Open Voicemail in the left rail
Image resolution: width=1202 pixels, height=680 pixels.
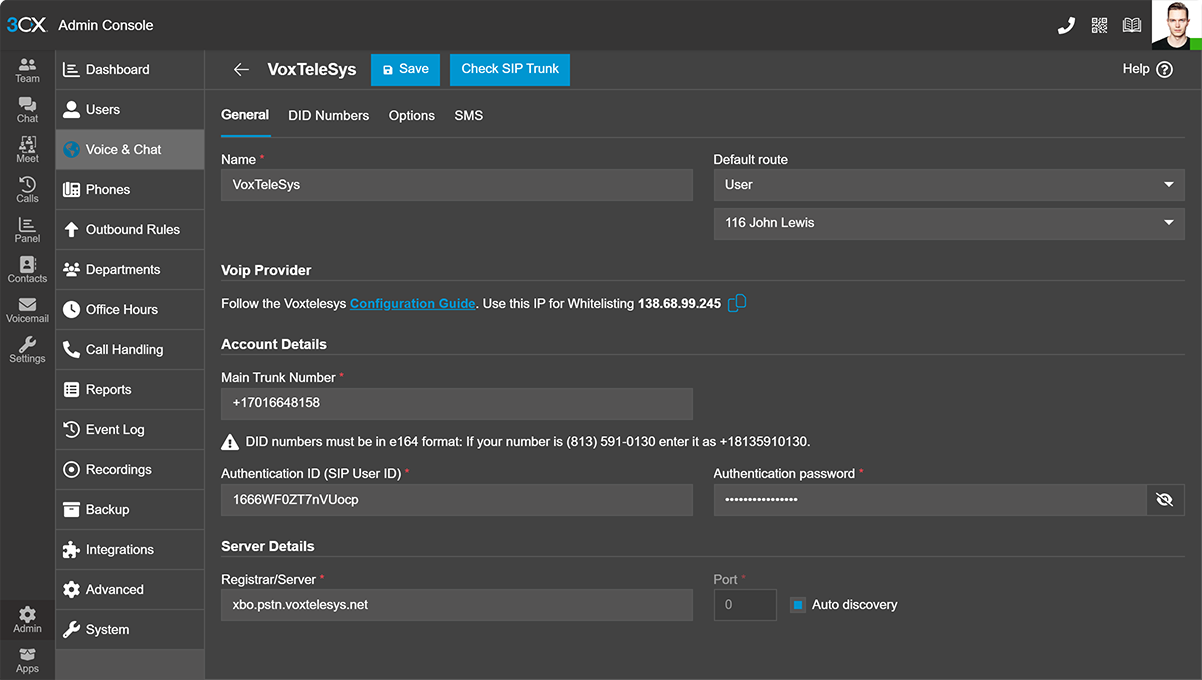(x=27, y=310)
